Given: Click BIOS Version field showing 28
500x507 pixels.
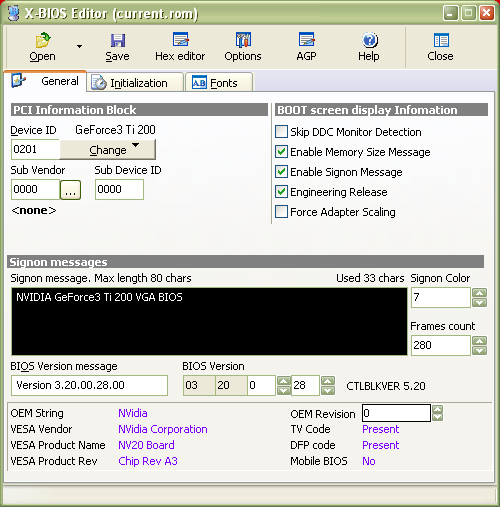Looking at the screenshot, I should pyautogui.click(x=305, y=385).
